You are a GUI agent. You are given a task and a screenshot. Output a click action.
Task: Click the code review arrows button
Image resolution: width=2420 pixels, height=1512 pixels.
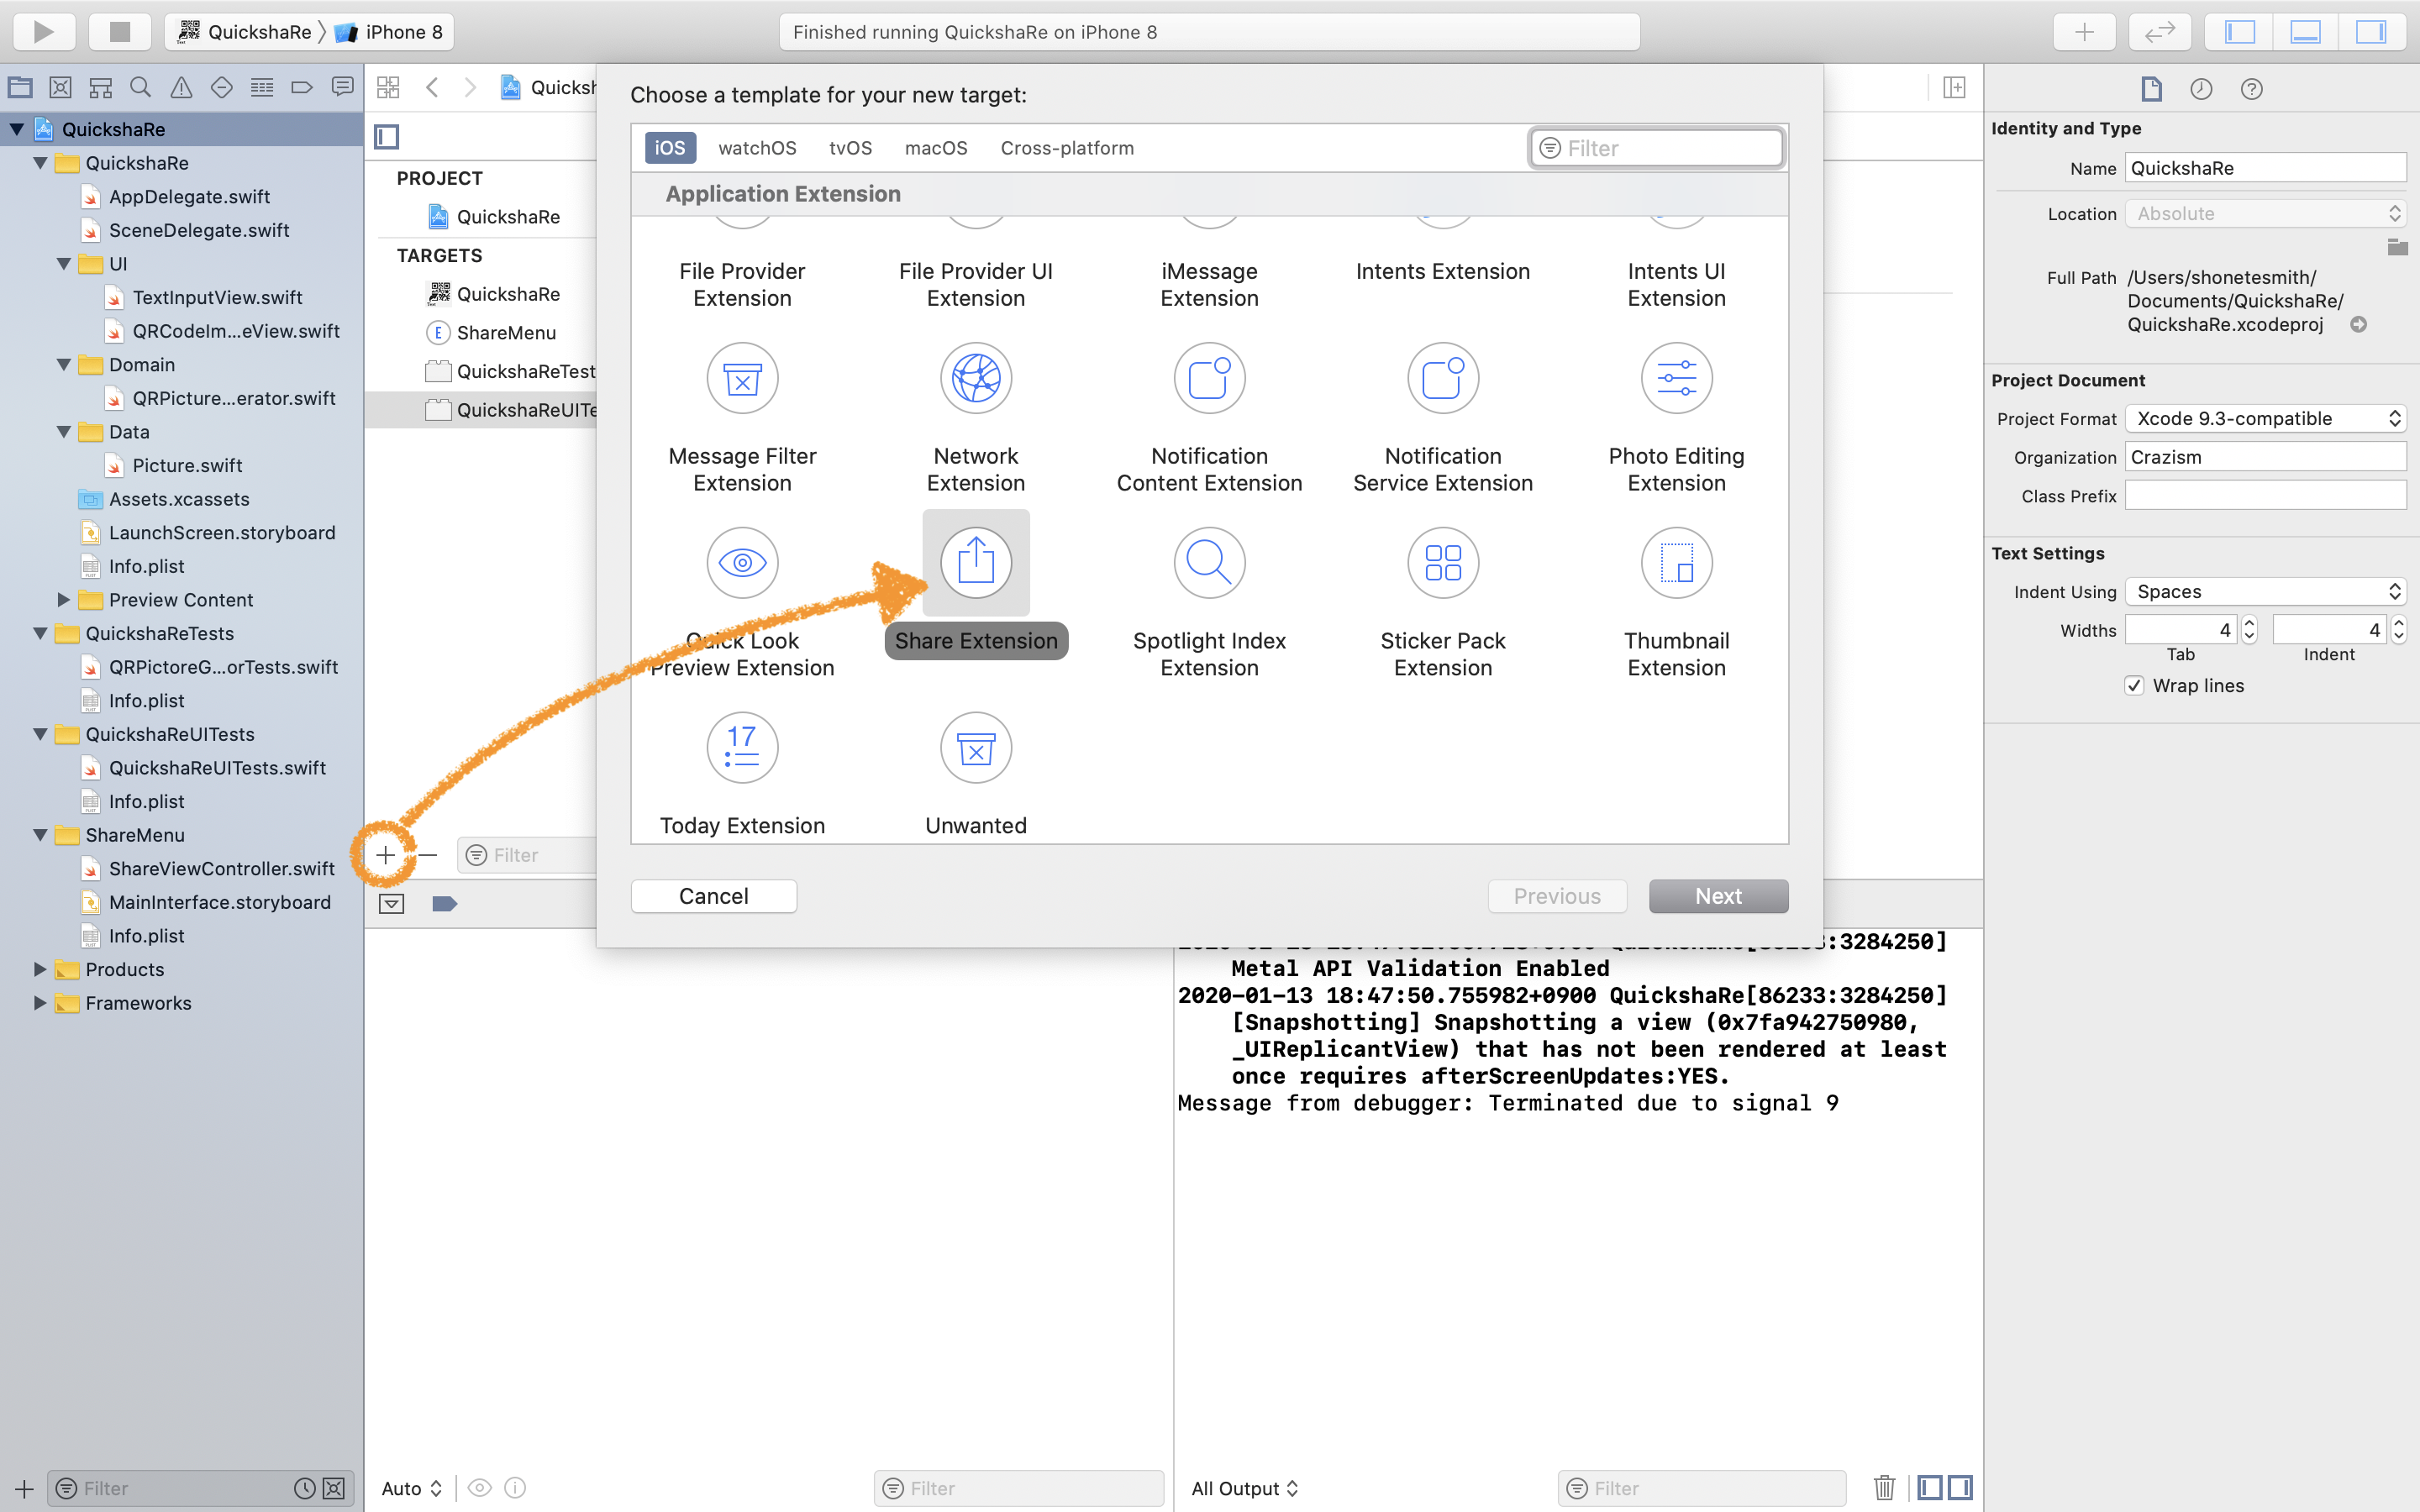tap(2159, 32)
